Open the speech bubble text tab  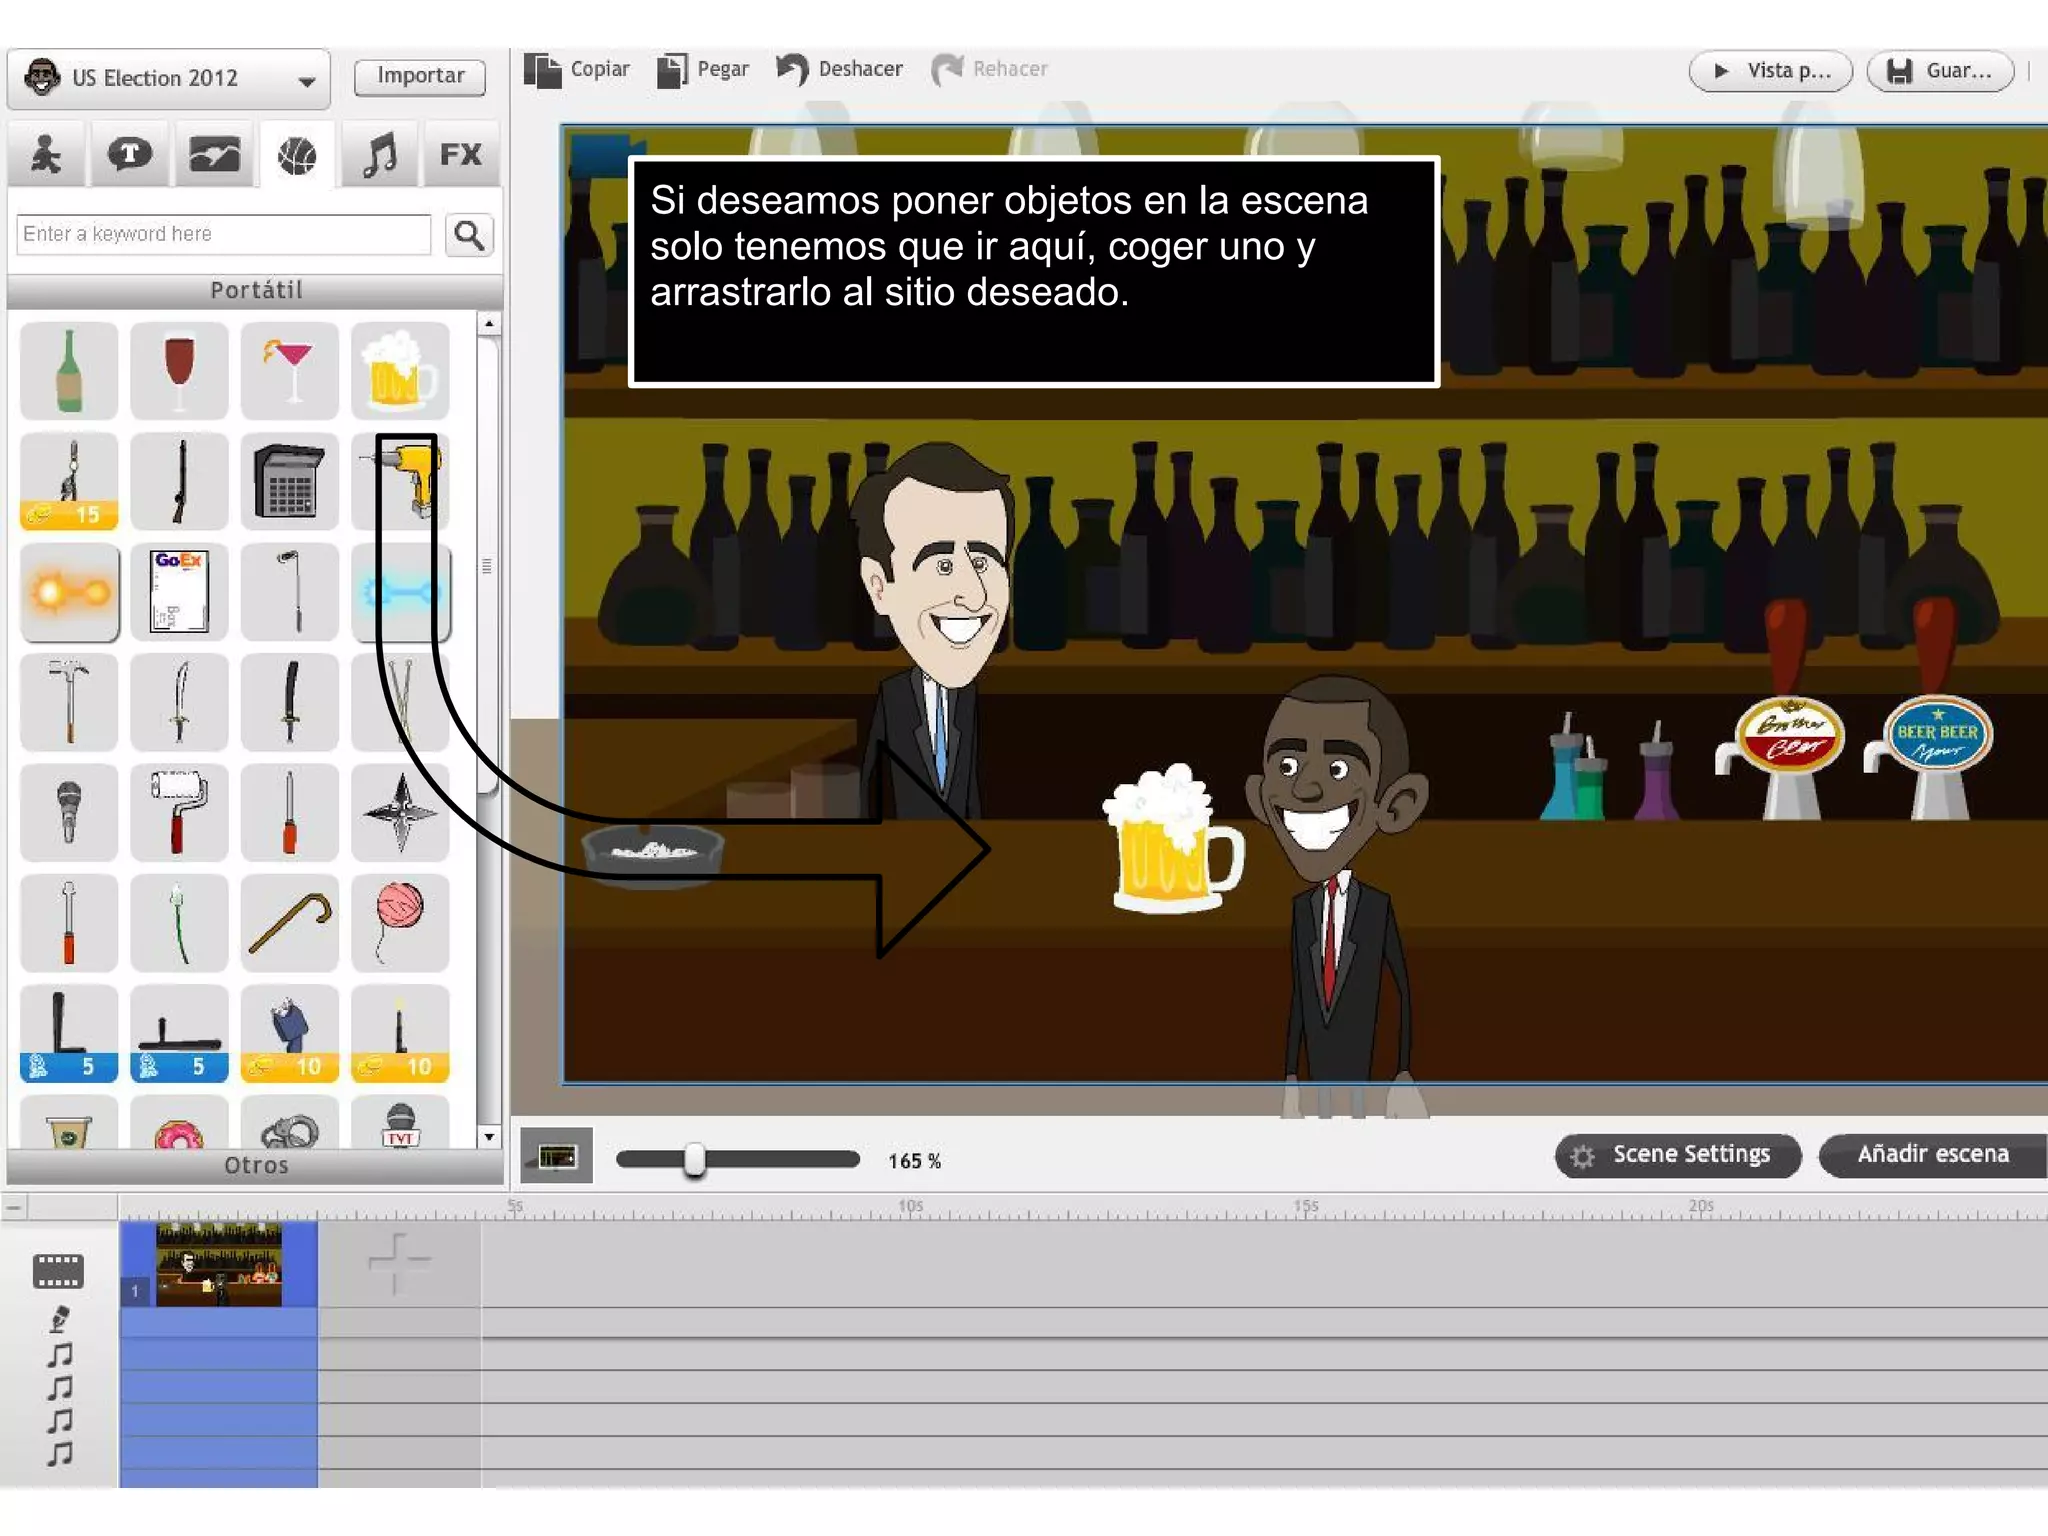(x=129, y=155)
